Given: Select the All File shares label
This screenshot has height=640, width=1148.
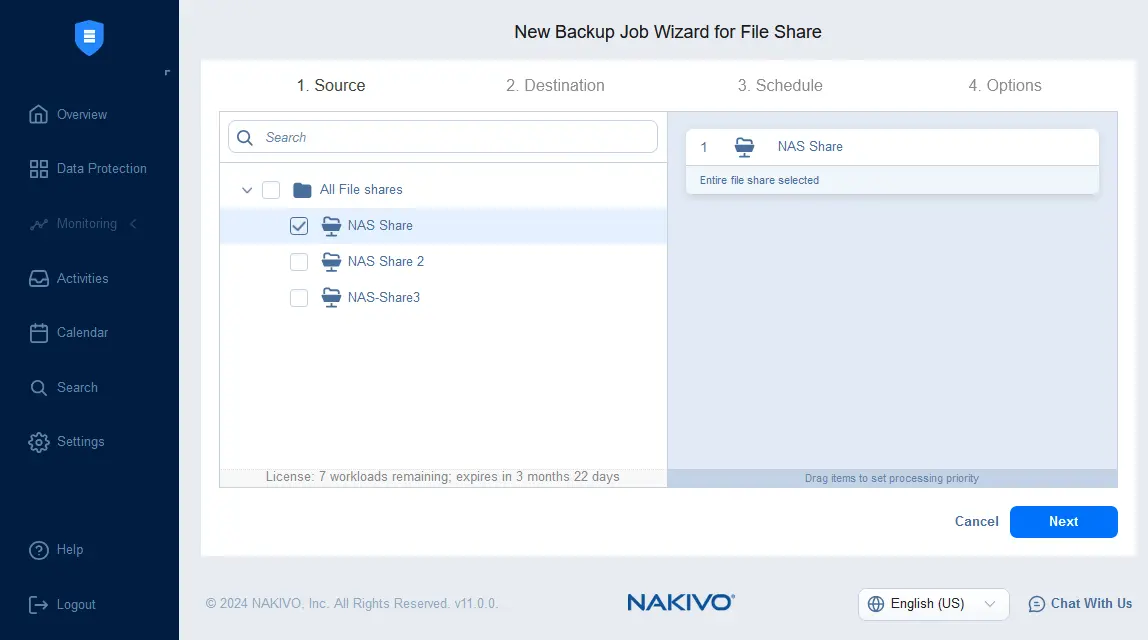Looking at the screenshot, I should tap(361, 190).
